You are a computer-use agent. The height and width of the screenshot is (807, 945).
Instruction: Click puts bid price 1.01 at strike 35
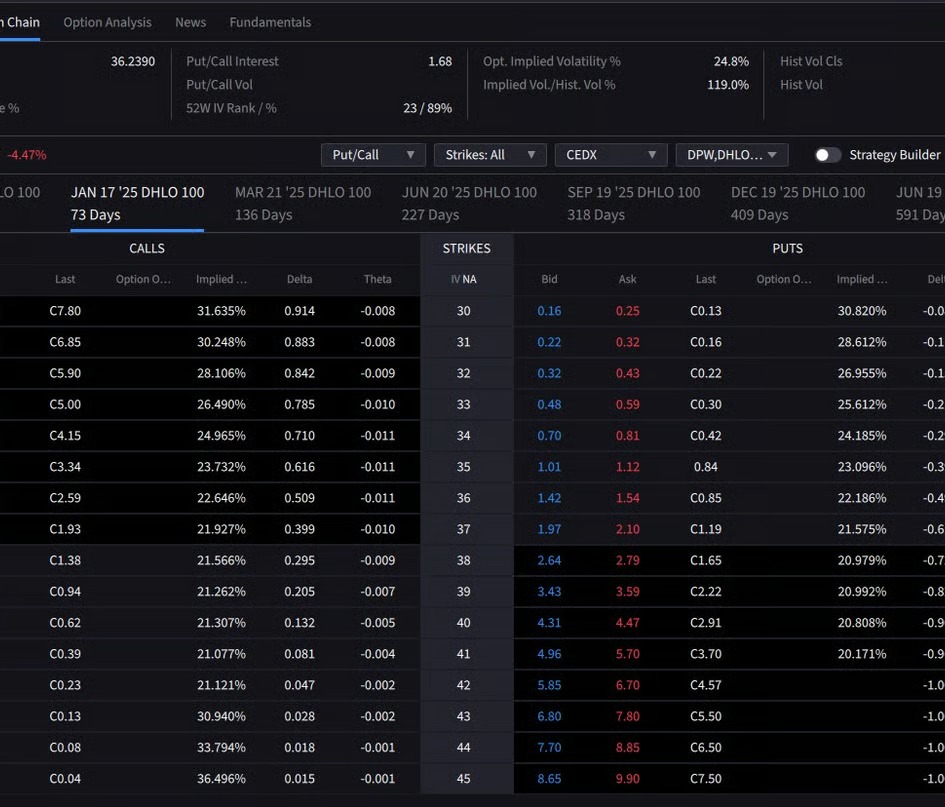click(549, 467)
